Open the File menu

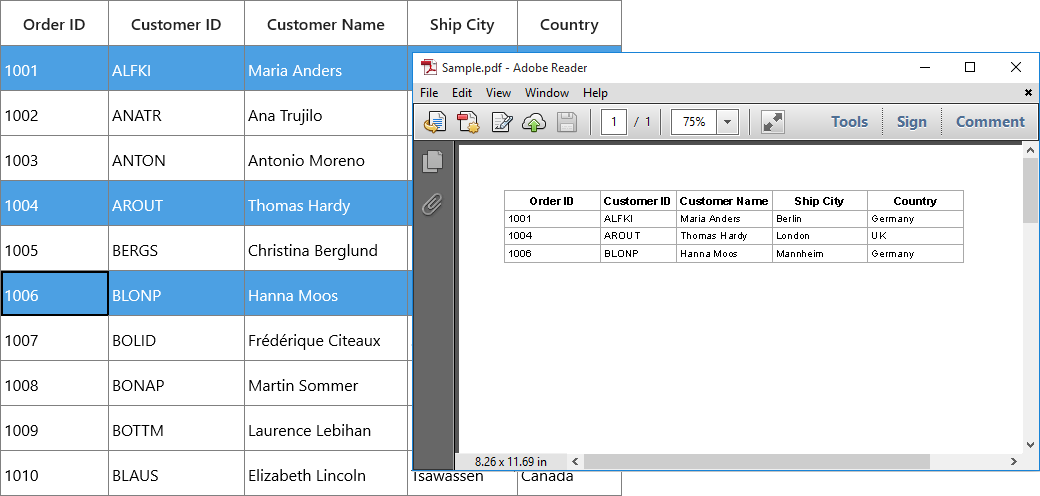[x=429, y=93]
